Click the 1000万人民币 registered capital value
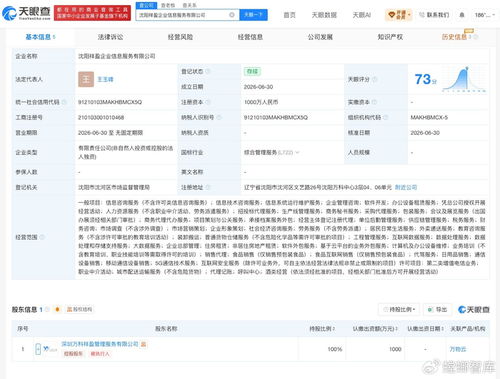 coord(261,102)
